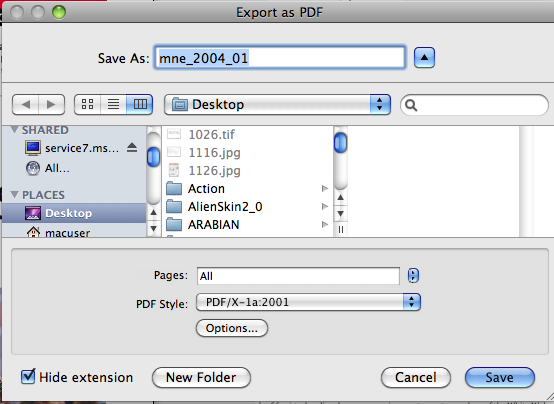554x404 pixels.
Task: Collapse the SHARED sidebar section
Action: (x=14, y=130)
